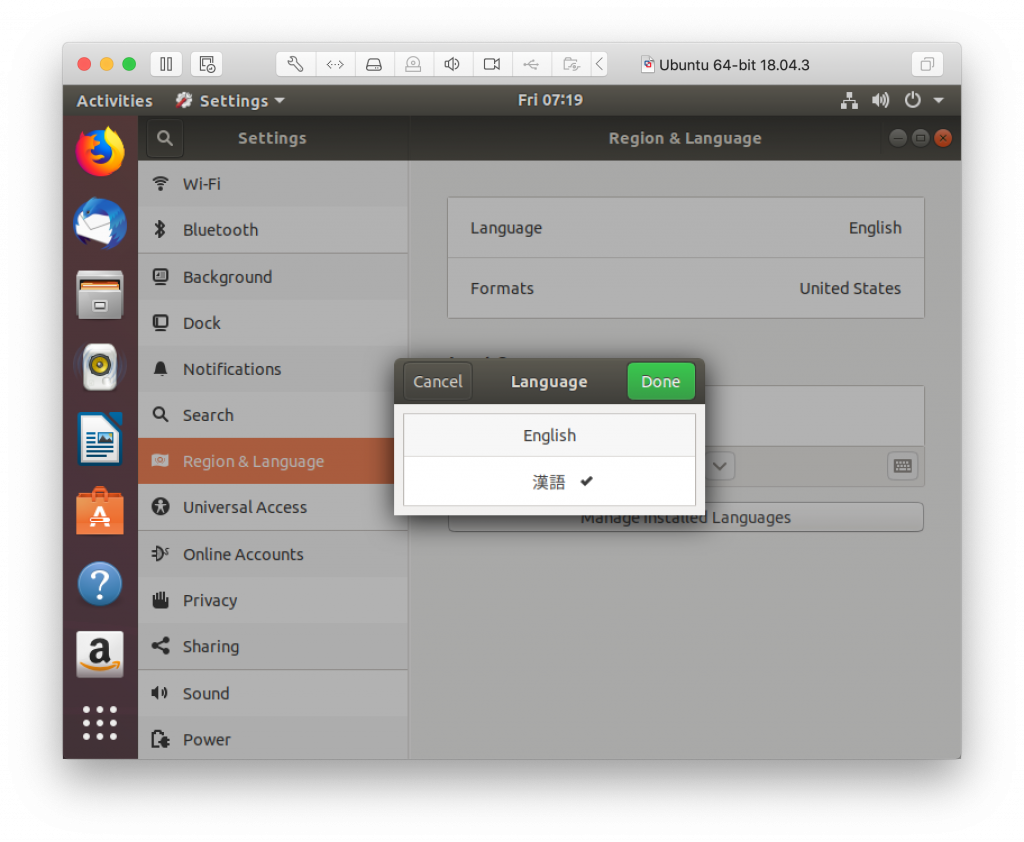Click the VMware sound card icon
The image size is (1024, 842).
pos(453,64)
